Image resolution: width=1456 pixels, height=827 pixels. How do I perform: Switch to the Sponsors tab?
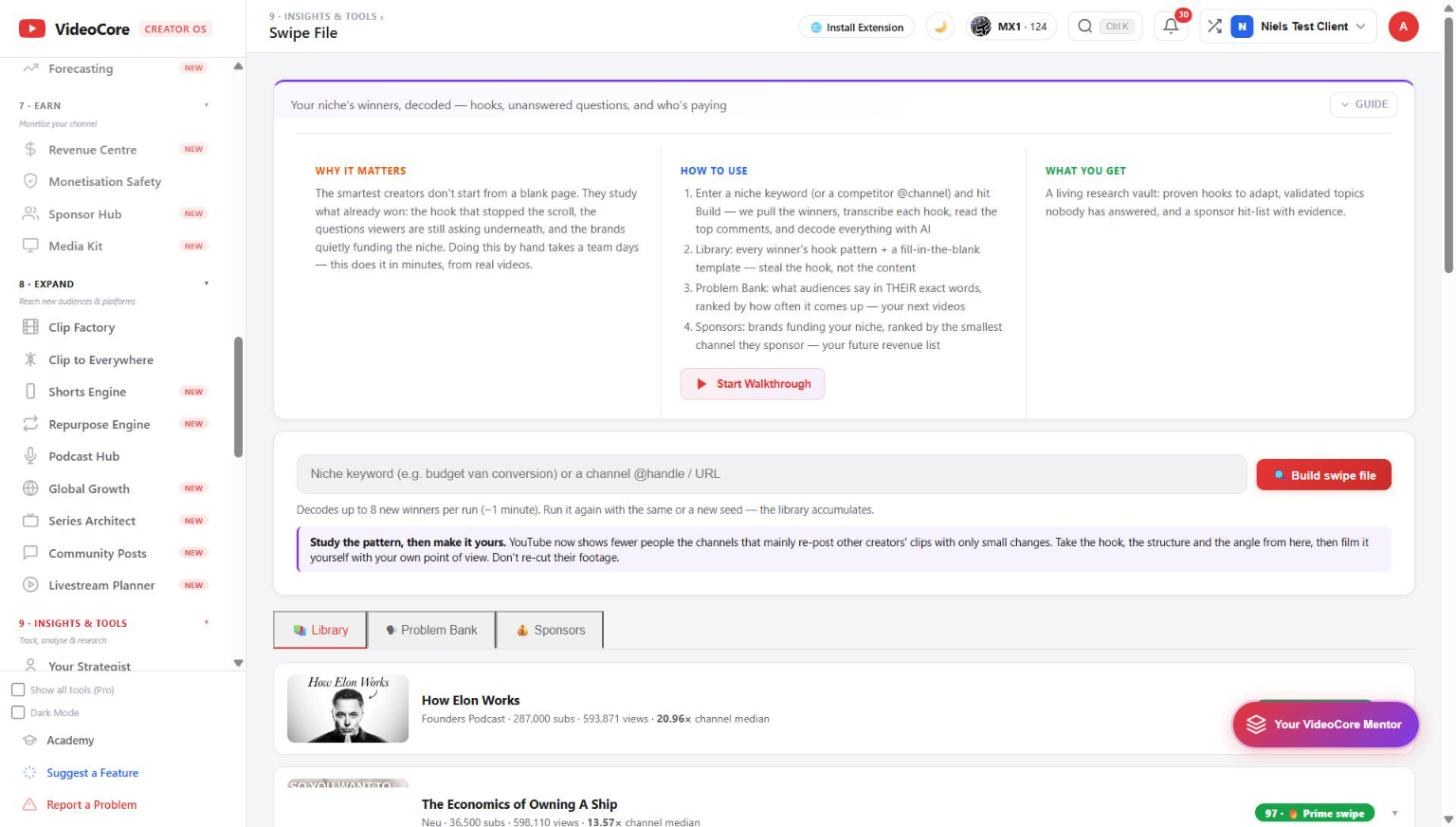tap(550, 630)
